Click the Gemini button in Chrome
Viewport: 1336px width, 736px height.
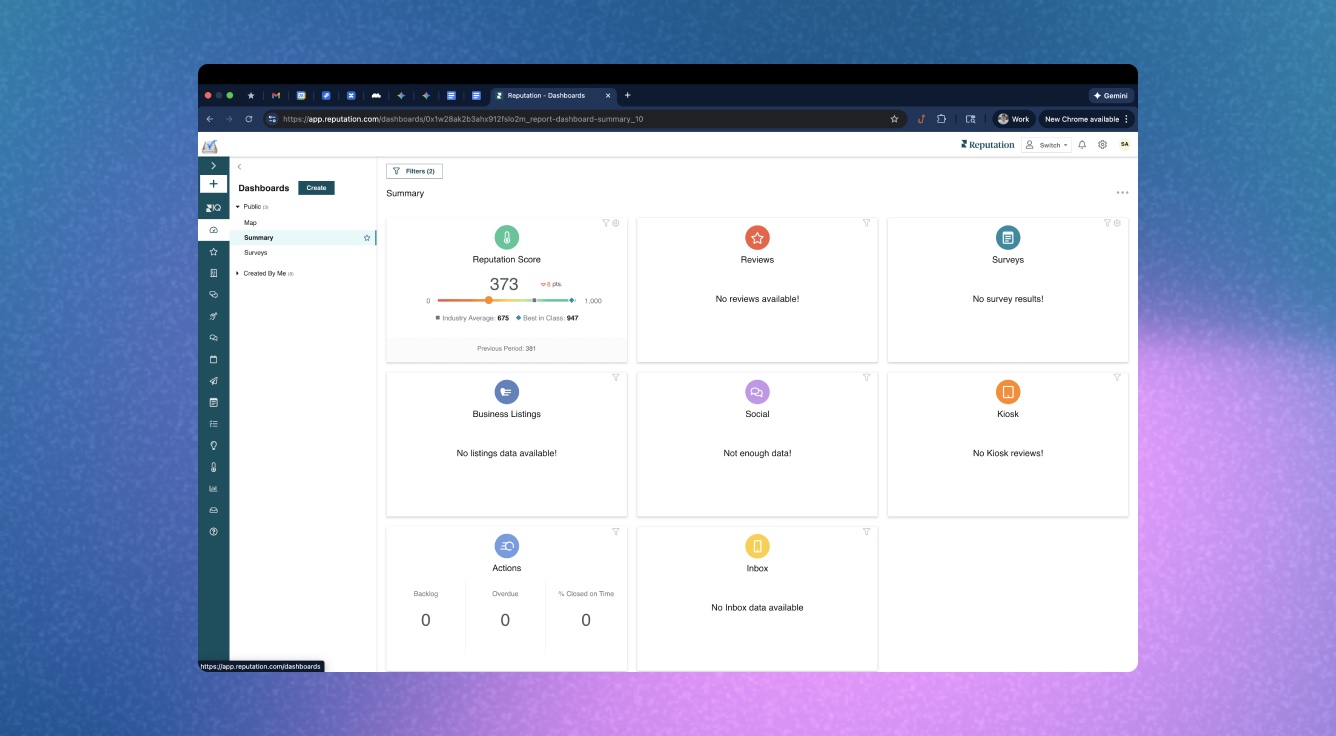click(x=1111, y=96)
